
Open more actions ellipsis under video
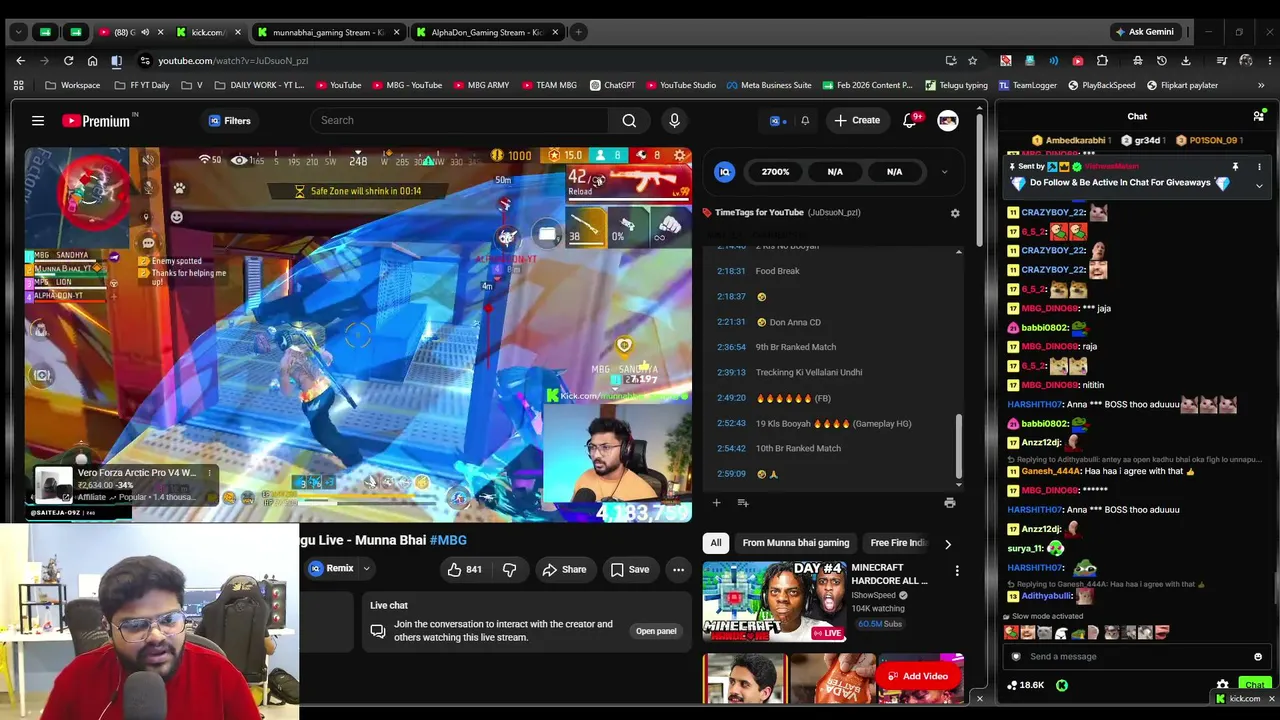coord(678,570)
